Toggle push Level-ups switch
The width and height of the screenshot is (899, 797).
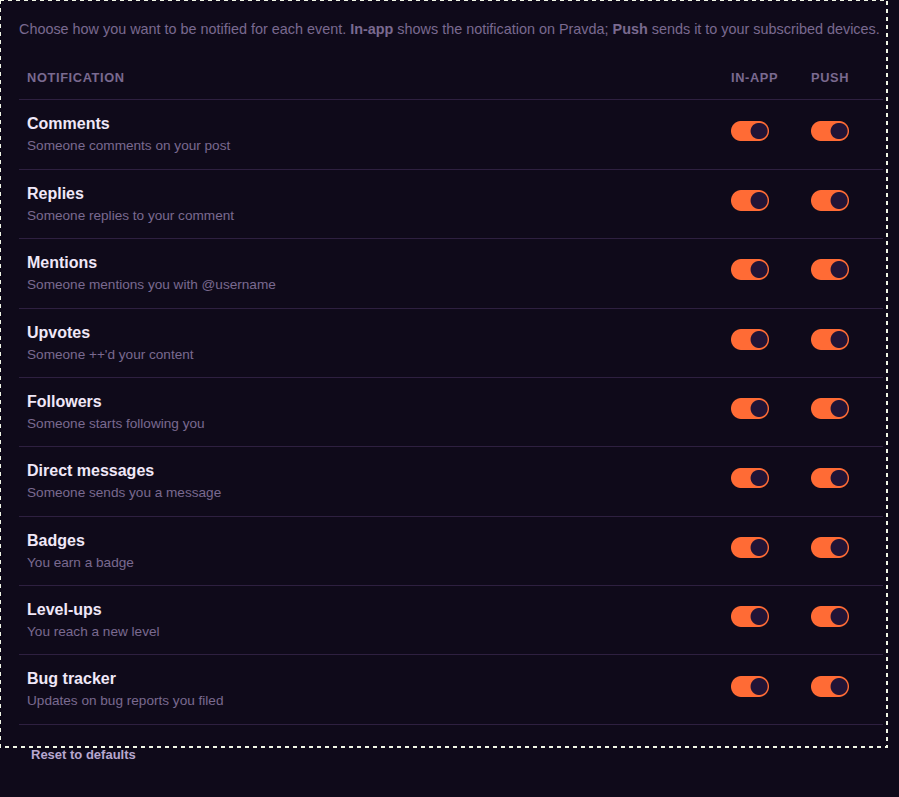coord(830,616)
